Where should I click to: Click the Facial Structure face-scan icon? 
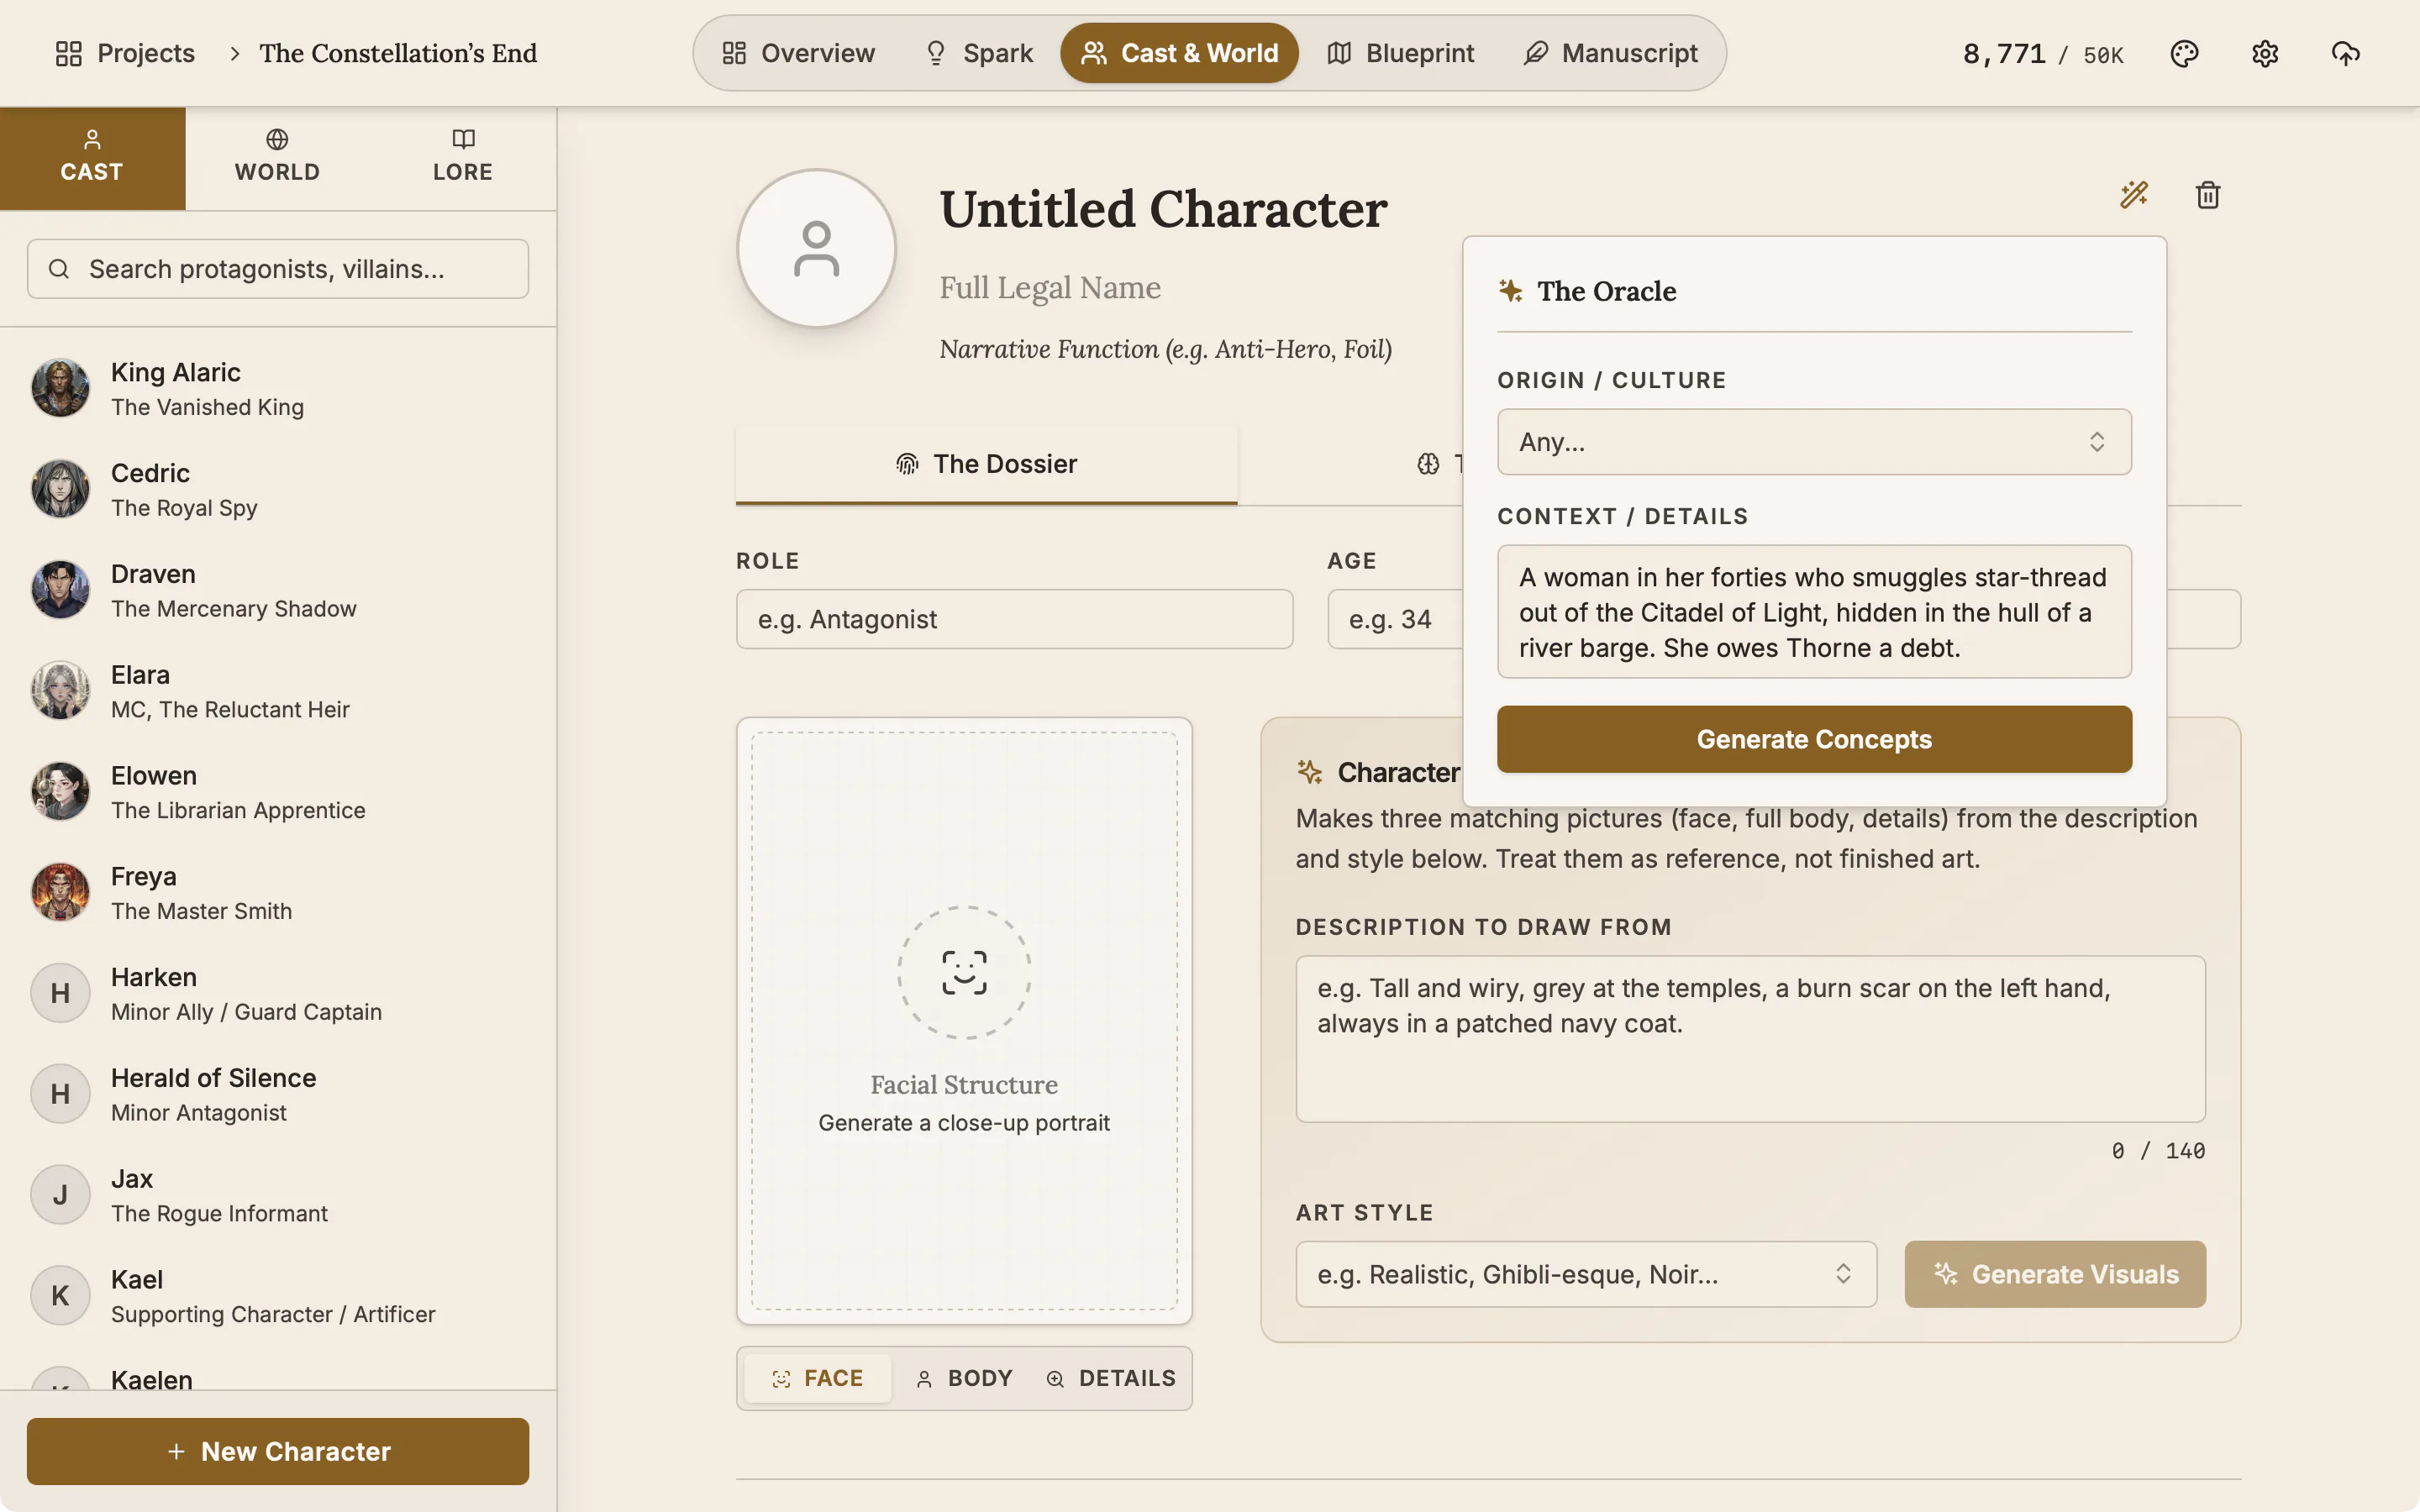(x=964, y=972)
